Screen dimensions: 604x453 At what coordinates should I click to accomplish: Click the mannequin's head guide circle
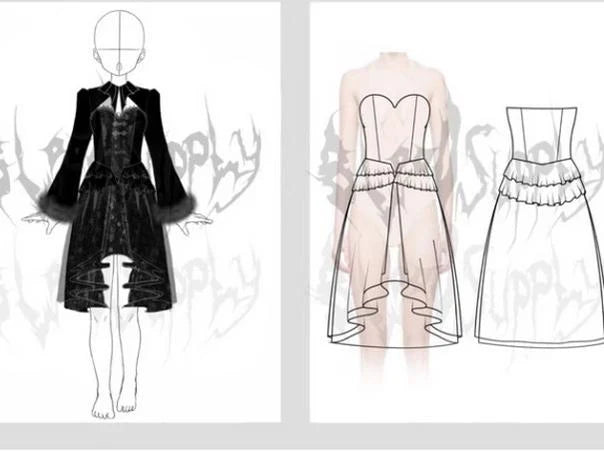pos(119,40)
